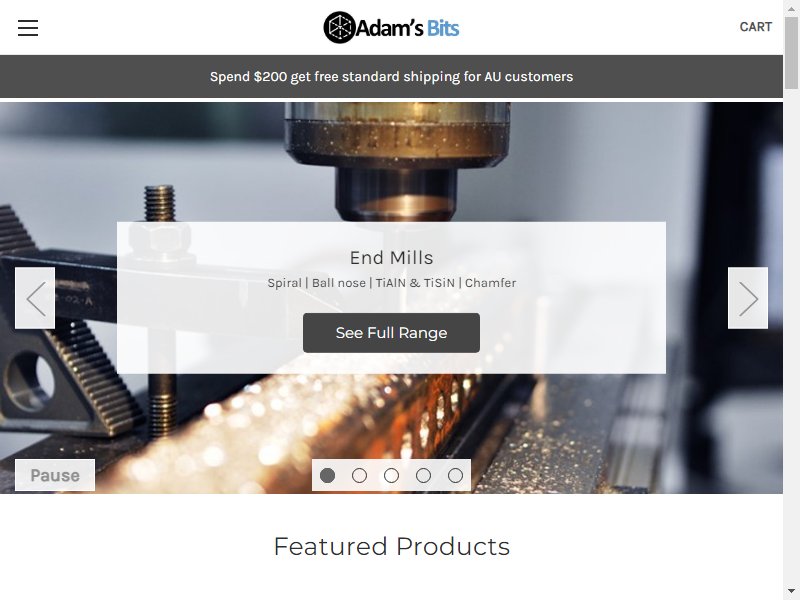800x600 pixels.
Task: Select the fourth carousel slide dot
Action: (423, 476)
